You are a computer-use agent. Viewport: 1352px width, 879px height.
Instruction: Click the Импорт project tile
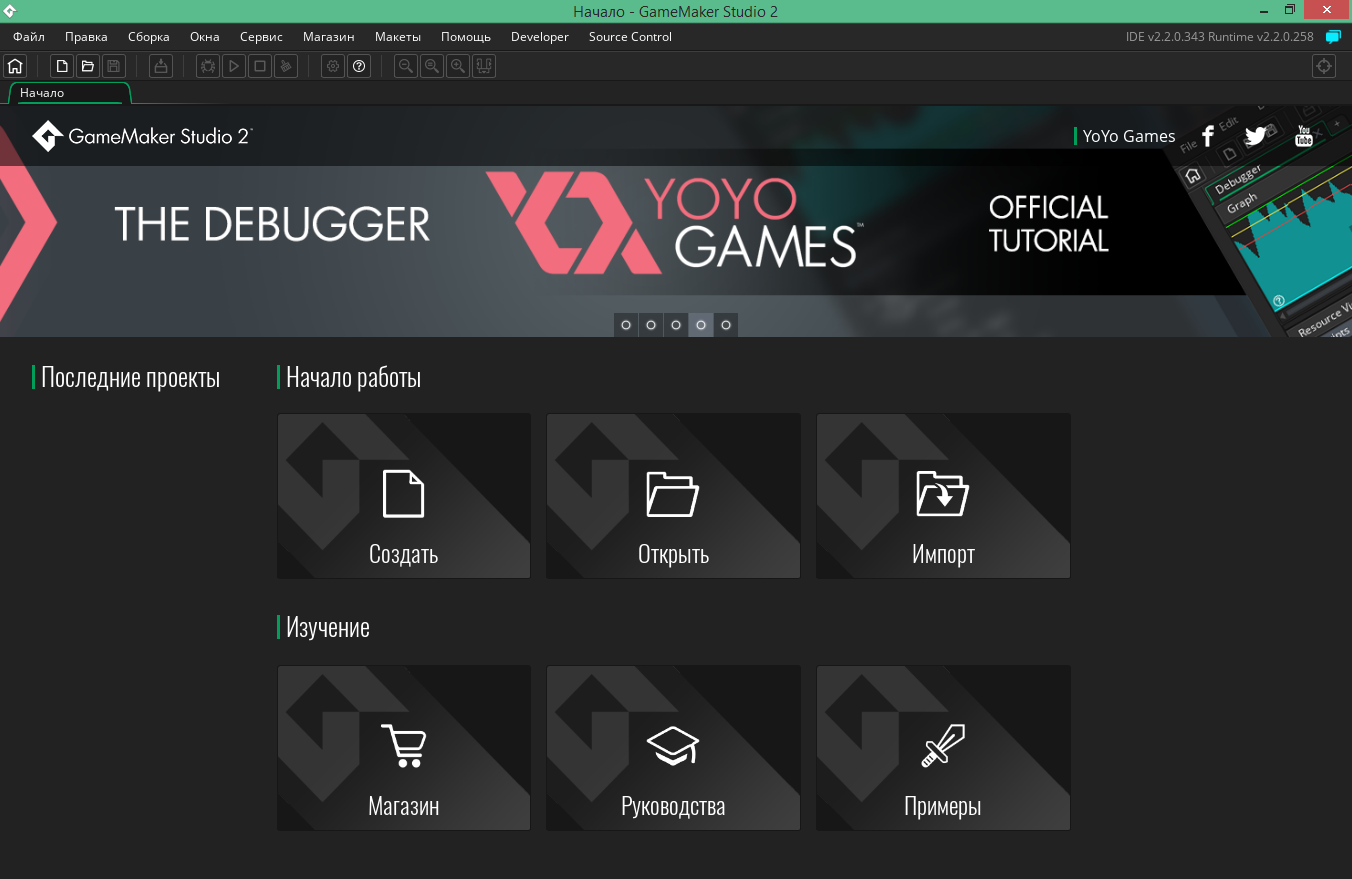tap(943, 496)
